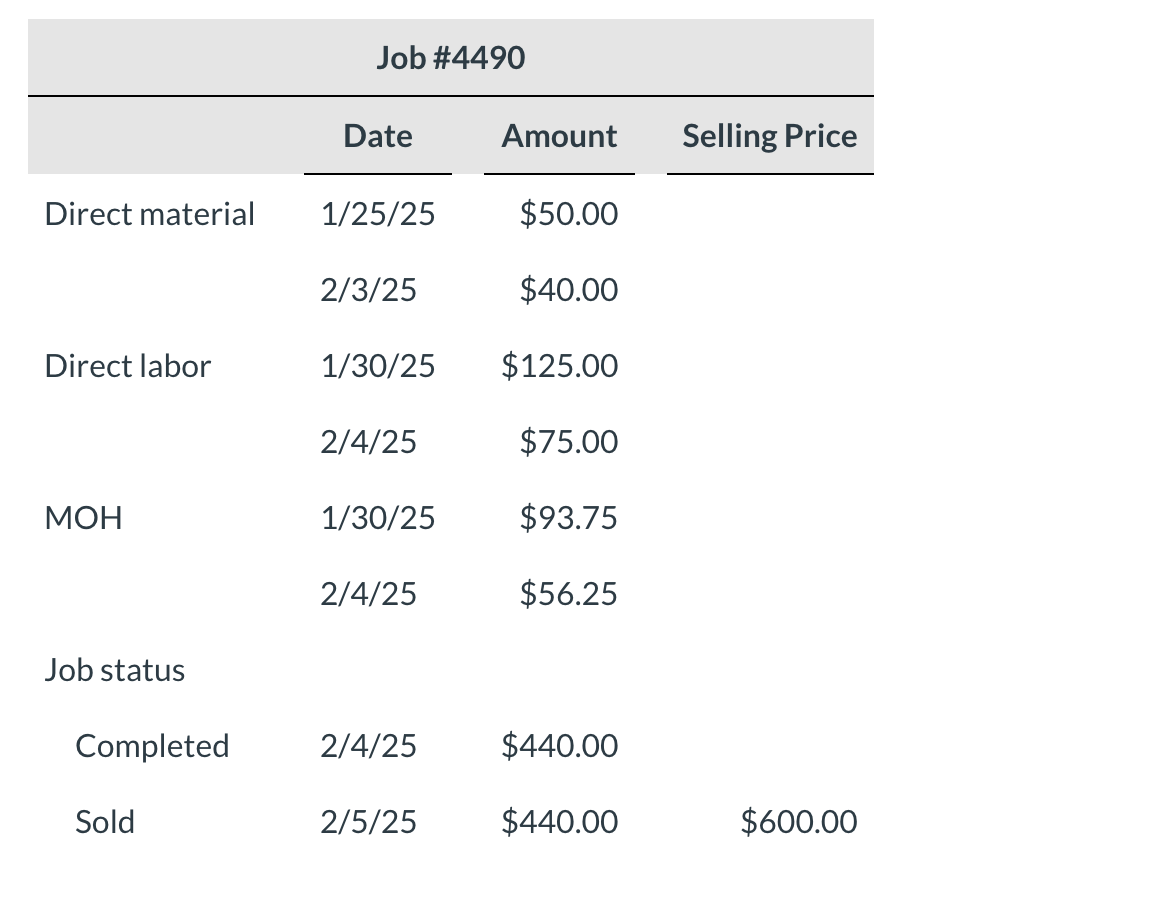Click the Job #4490 title header

450,58
